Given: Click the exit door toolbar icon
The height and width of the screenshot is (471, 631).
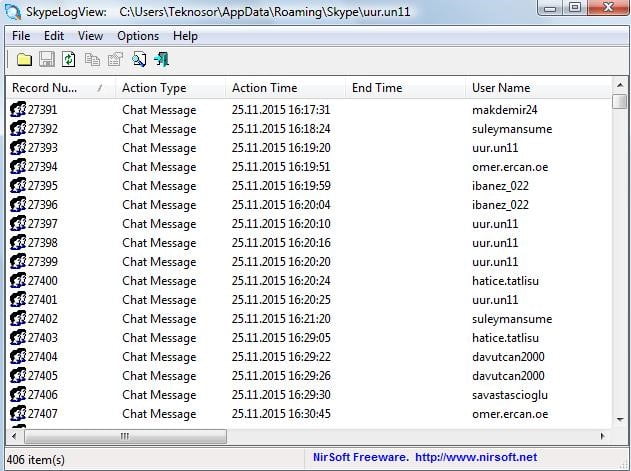Looking at the screenshot, I should pos(161,60).
